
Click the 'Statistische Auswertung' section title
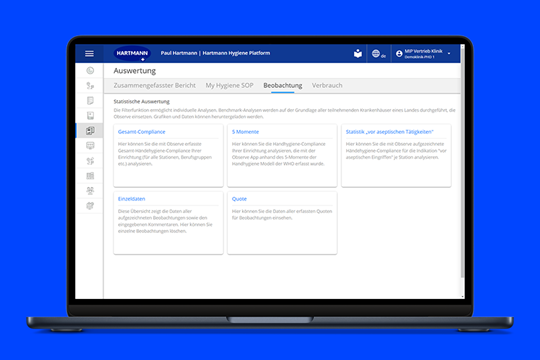142,102
